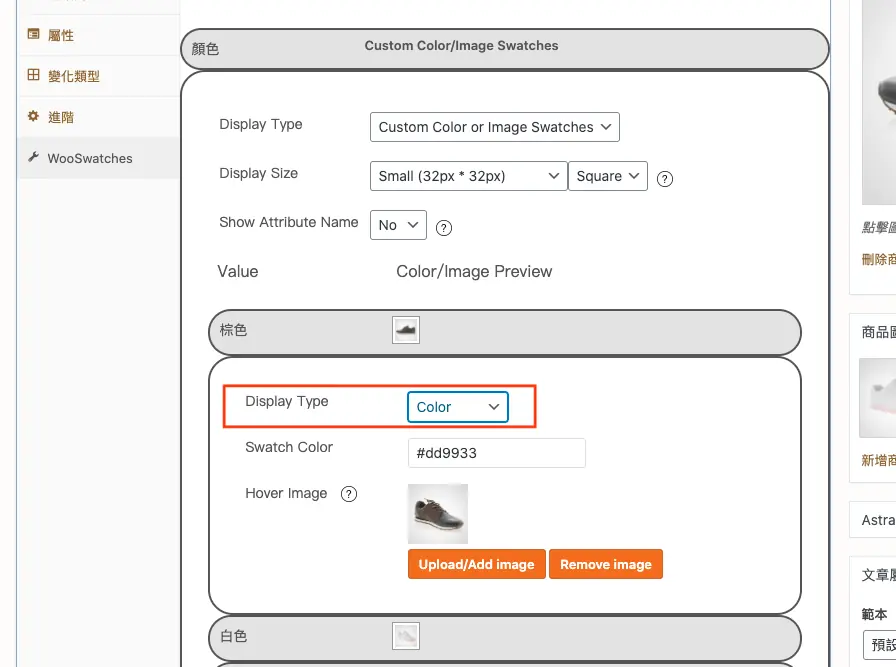
Task: Click the 刪除商 link in the right sidebar
Action: (x=879, y=259)
